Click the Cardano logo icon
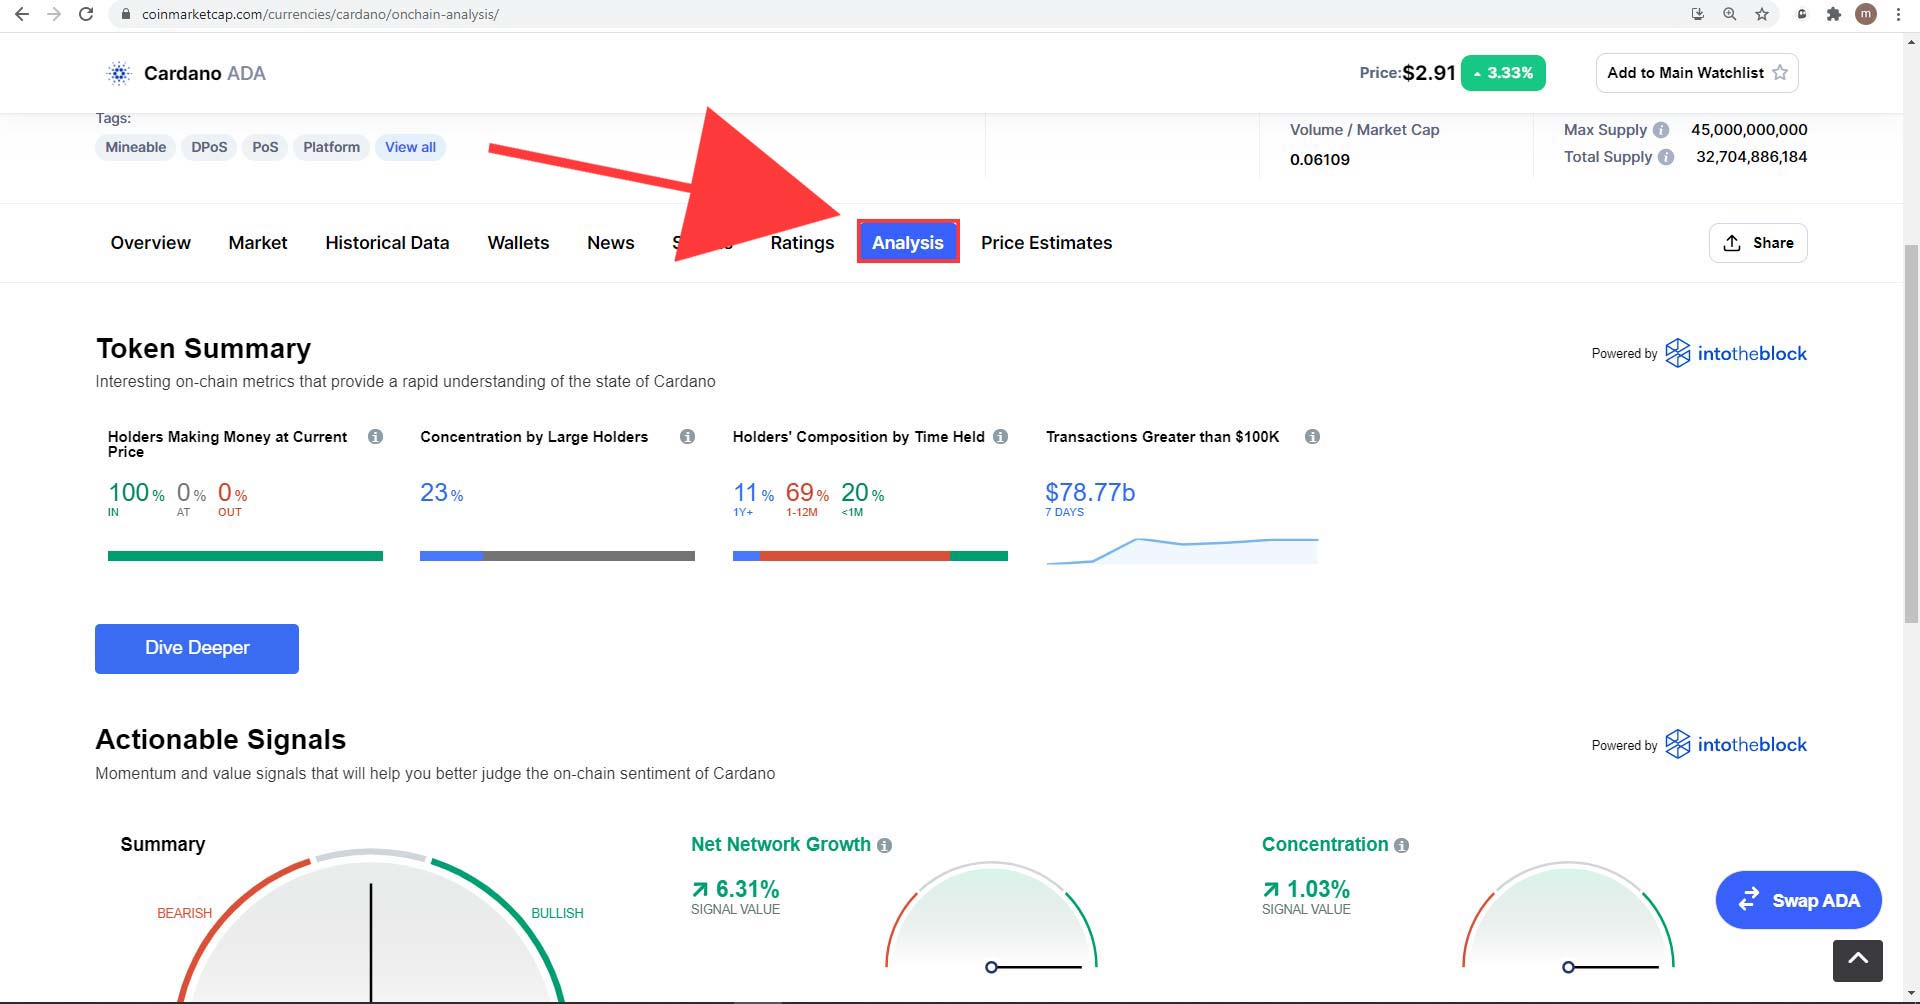The width and height of the screenshot is (1920, 1004). [x=119, y=73]
